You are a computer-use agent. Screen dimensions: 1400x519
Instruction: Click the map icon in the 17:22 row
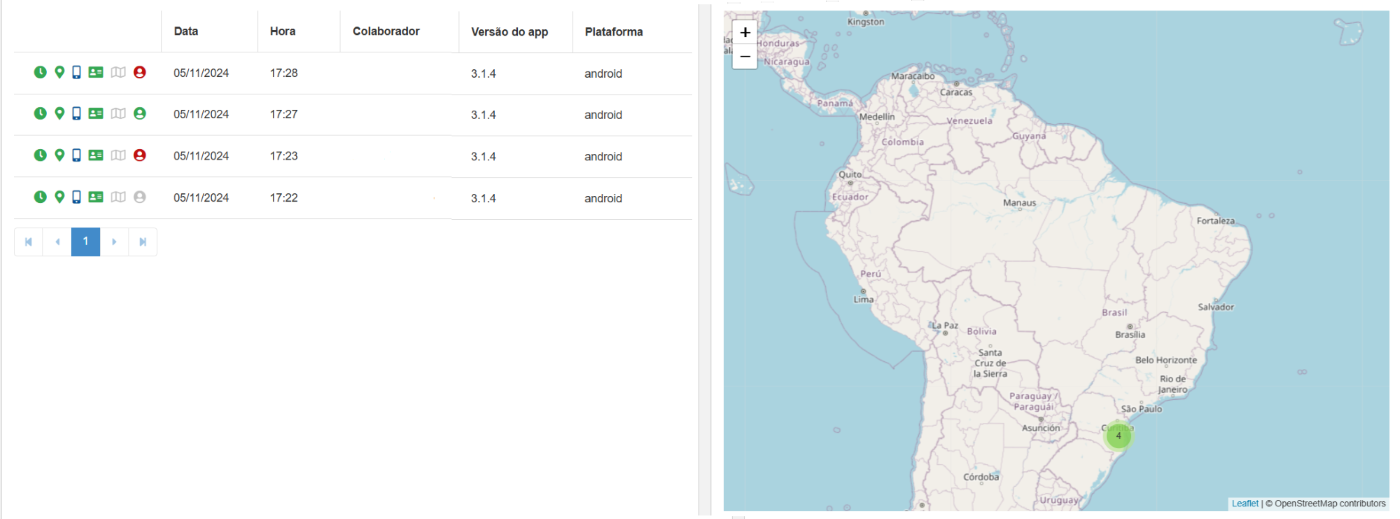[x=118, y=197]
